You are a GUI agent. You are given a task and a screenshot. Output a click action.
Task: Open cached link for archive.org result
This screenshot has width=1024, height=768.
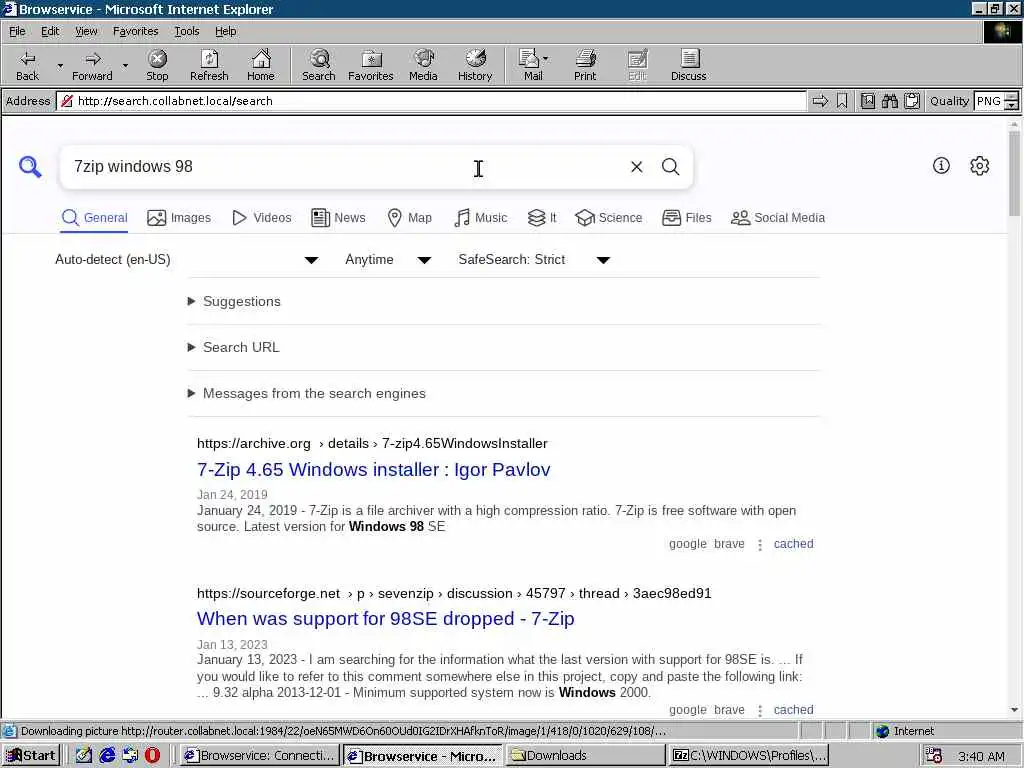pos(793,544)
